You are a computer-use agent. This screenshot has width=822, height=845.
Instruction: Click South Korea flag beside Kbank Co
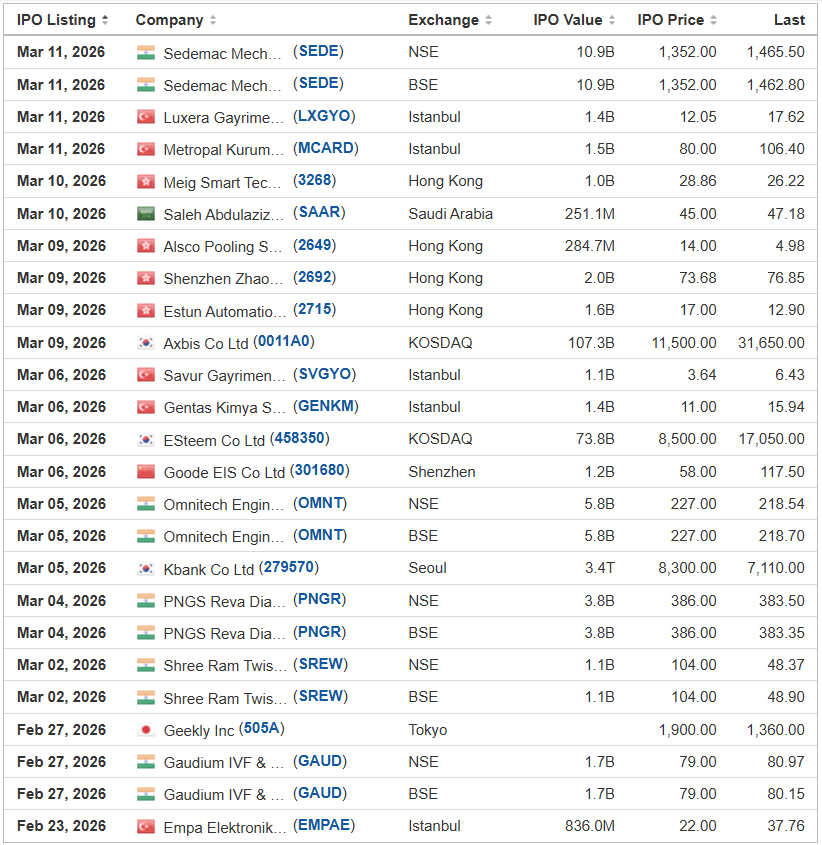coord(146,569)
